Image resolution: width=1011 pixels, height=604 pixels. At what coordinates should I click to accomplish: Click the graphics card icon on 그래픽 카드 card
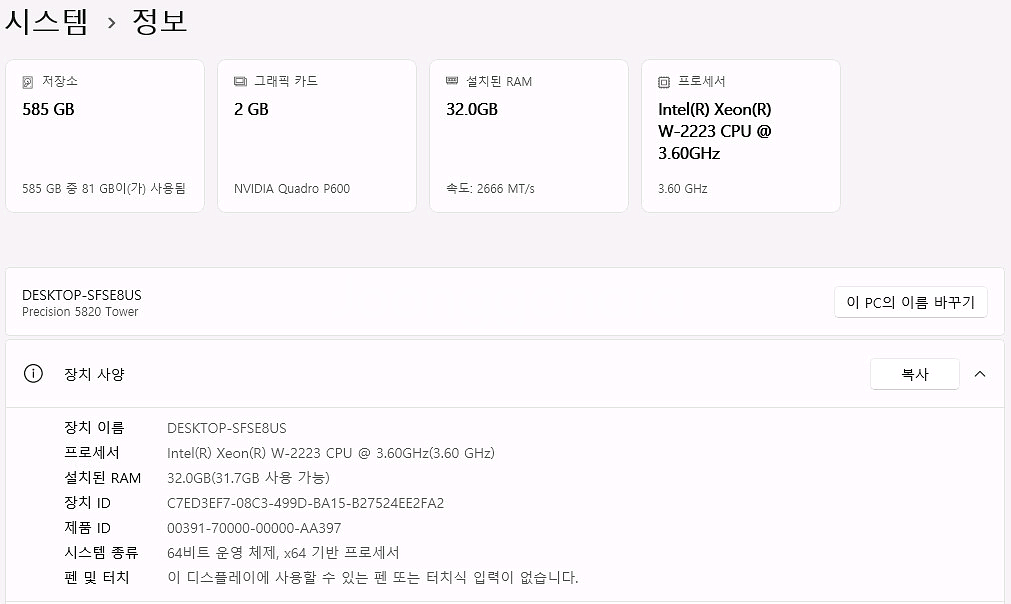tap(239, 81)
